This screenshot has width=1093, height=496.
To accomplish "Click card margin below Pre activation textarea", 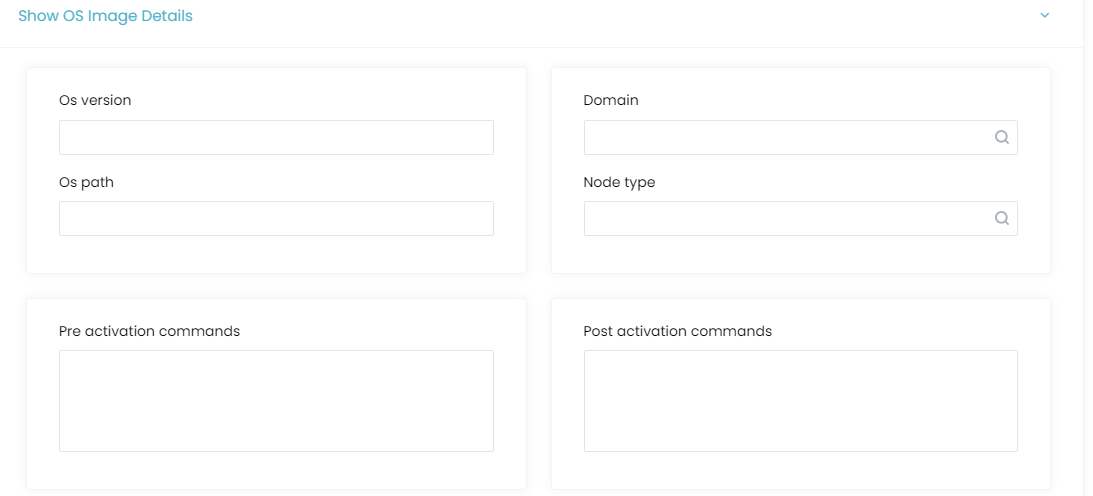I will [276, 470].
